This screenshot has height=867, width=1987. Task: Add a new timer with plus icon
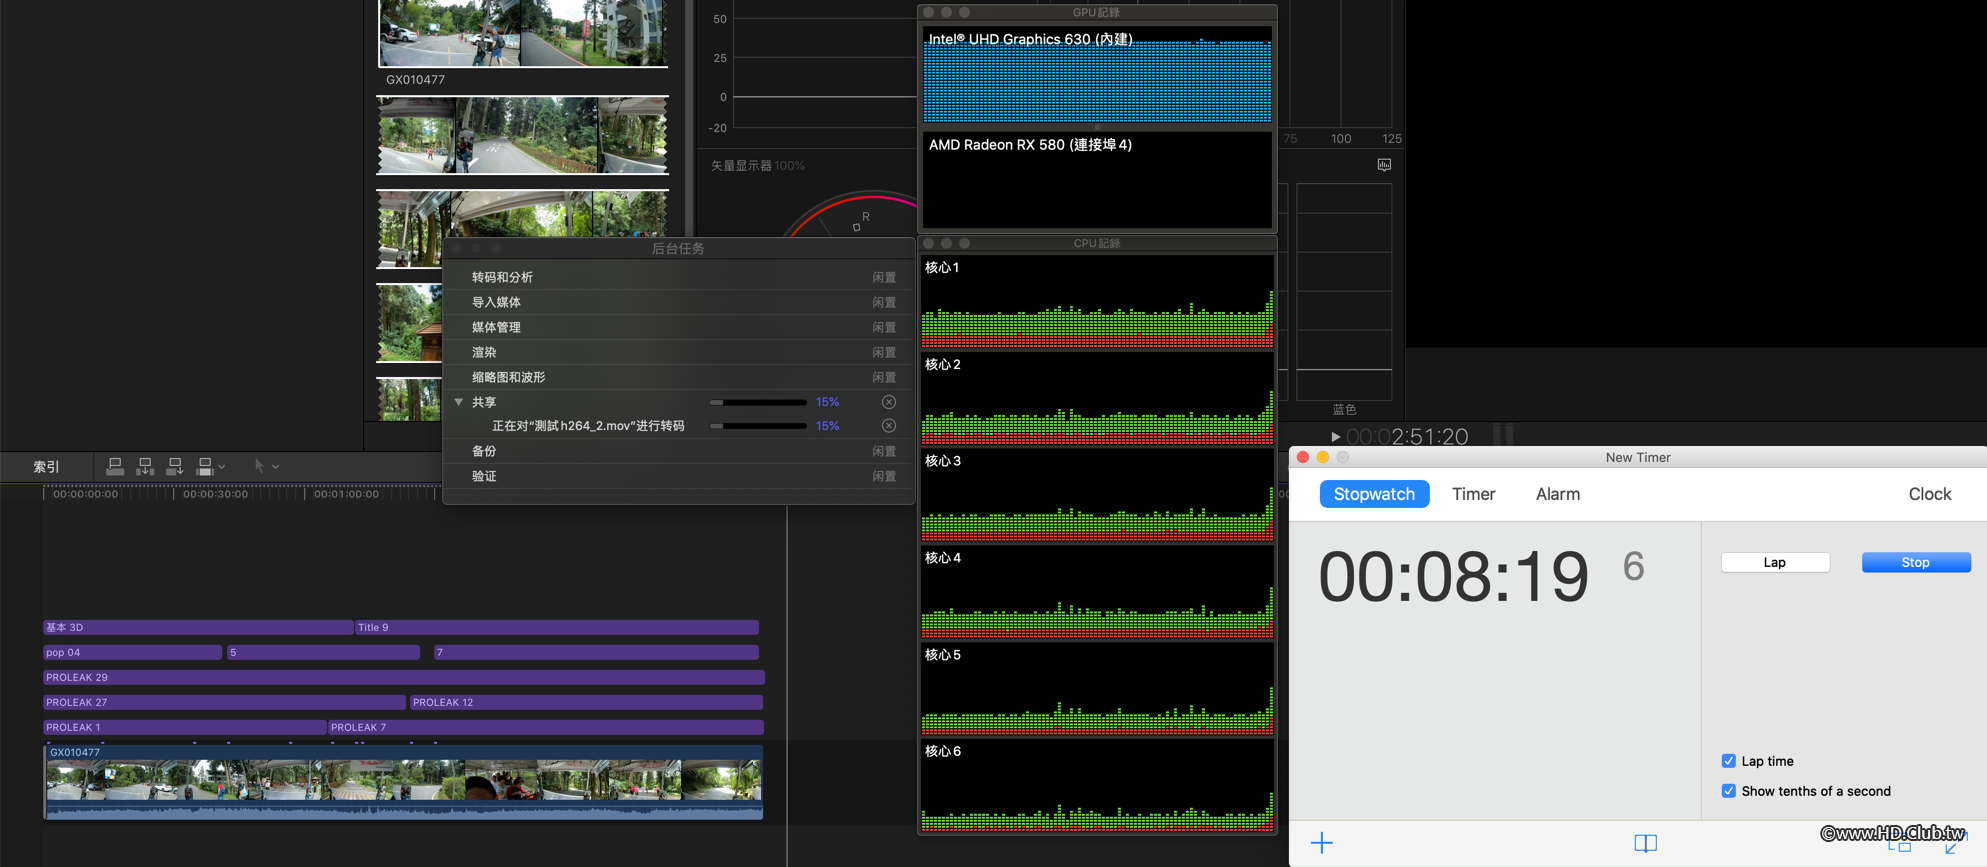(x=1321, y=843)
